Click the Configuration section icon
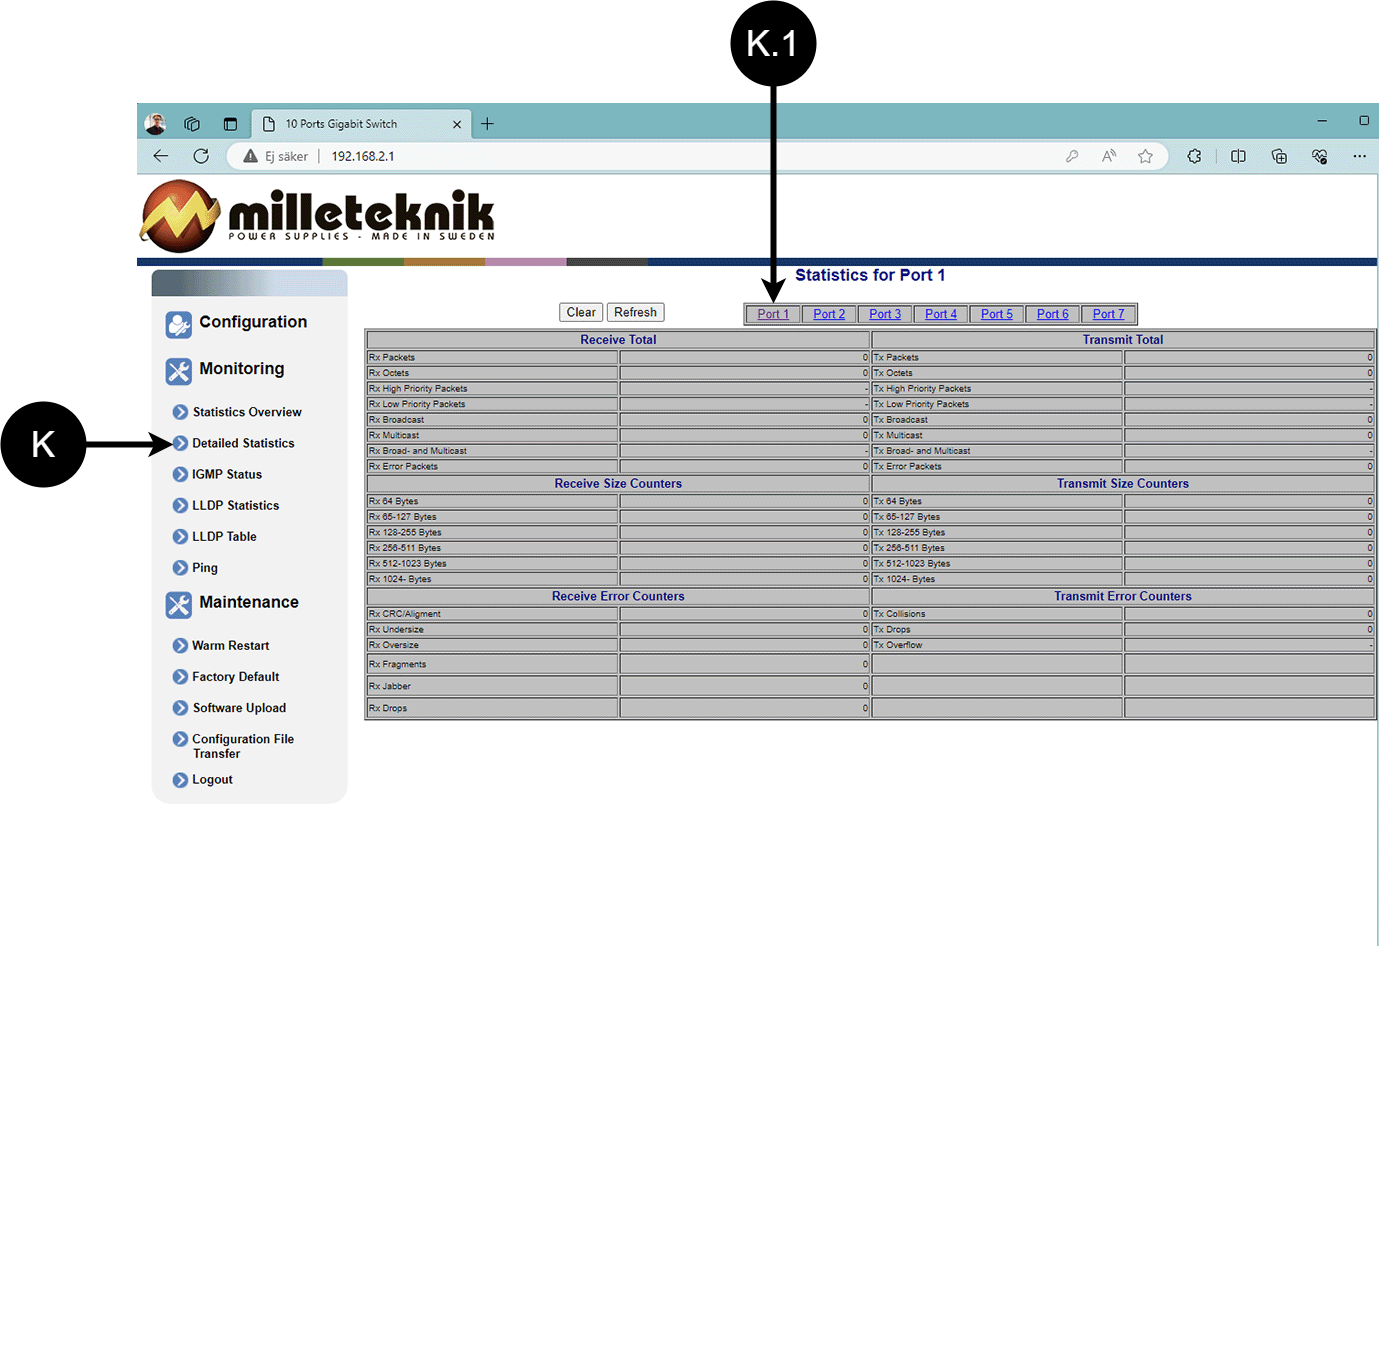Viewport: 1380px width, 1346px height. coord(179,324)
